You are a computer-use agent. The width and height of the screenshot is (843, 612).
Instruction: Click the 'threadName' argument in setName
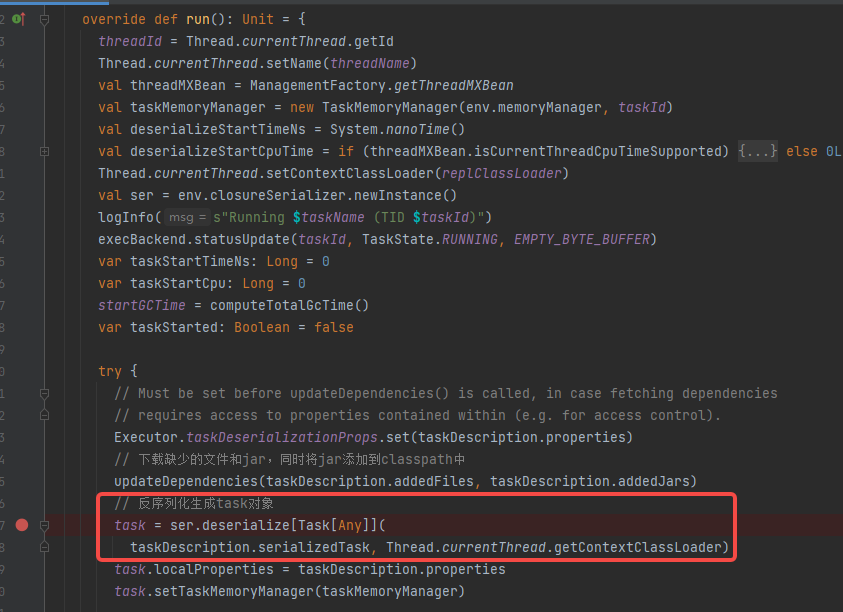(370, 63)
